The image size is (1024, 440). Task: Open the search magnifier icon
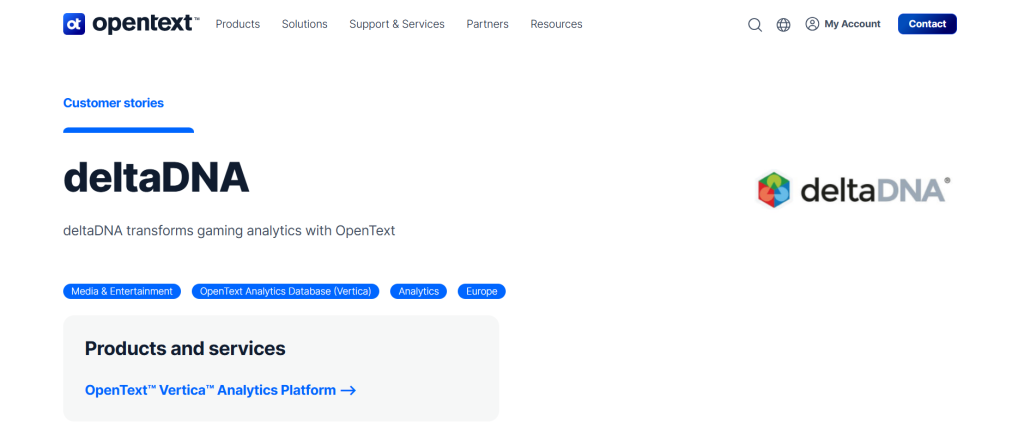click(x=755, y=25)
